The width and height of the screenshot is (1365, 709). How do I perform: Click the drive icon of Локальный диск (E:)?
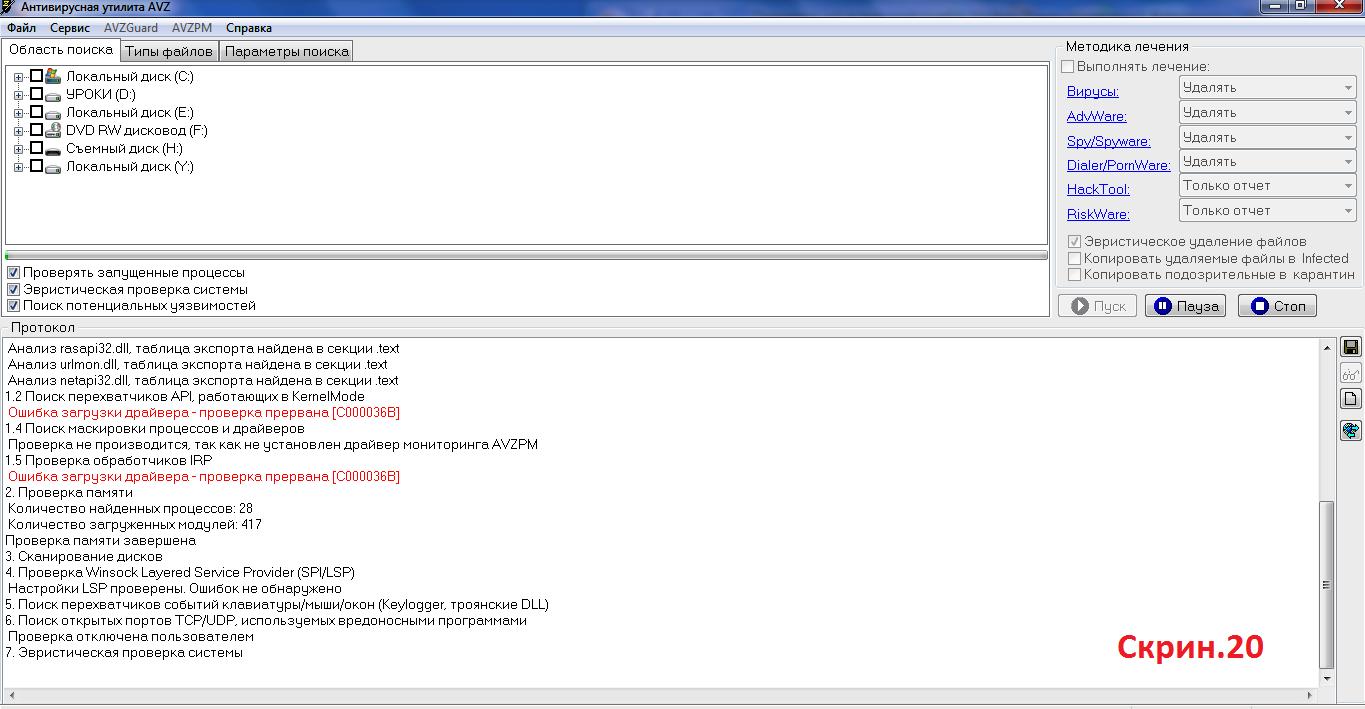53,113
